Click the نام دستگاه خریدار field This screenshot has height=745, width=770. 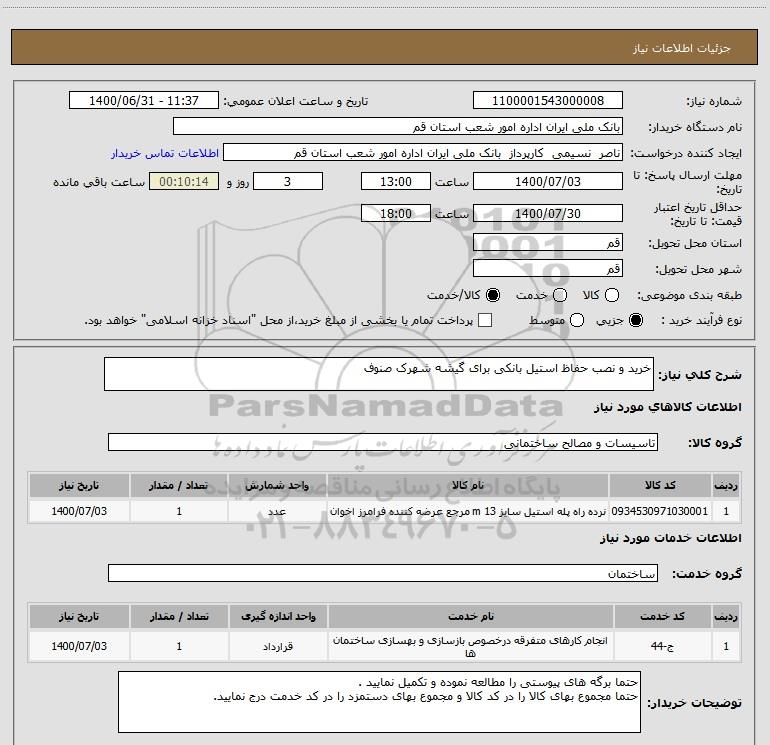coord(398,127)
